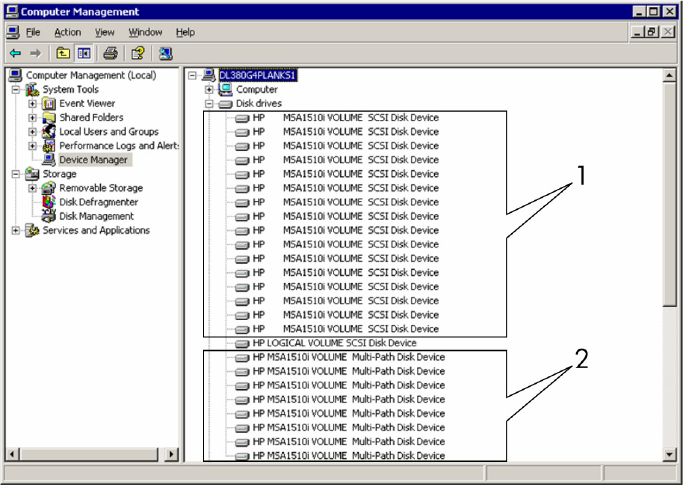Toggle Show/Hide Console Tree toolbar icon
Screen dimensions: 683x485
click(x=84, y=53)
